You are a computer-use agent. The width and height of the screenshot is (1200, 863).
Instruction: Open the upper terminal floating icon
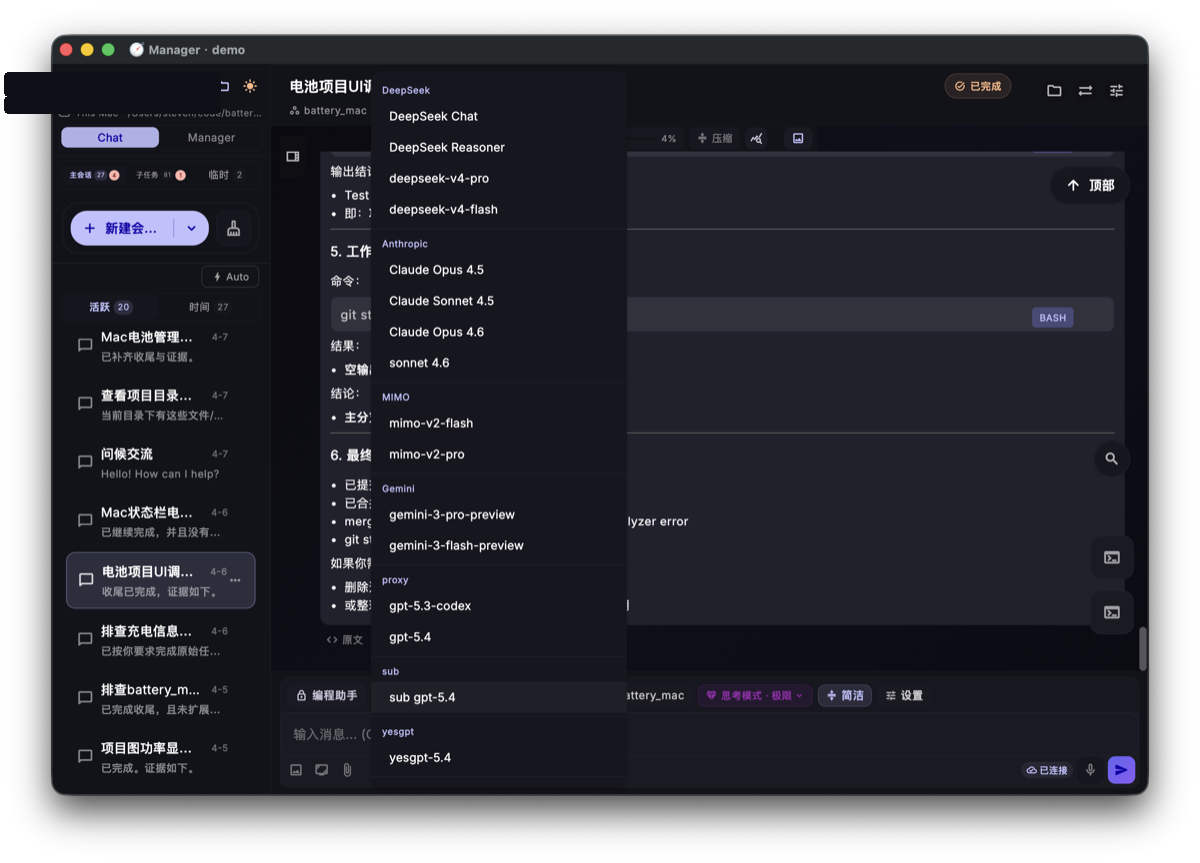1111,557
